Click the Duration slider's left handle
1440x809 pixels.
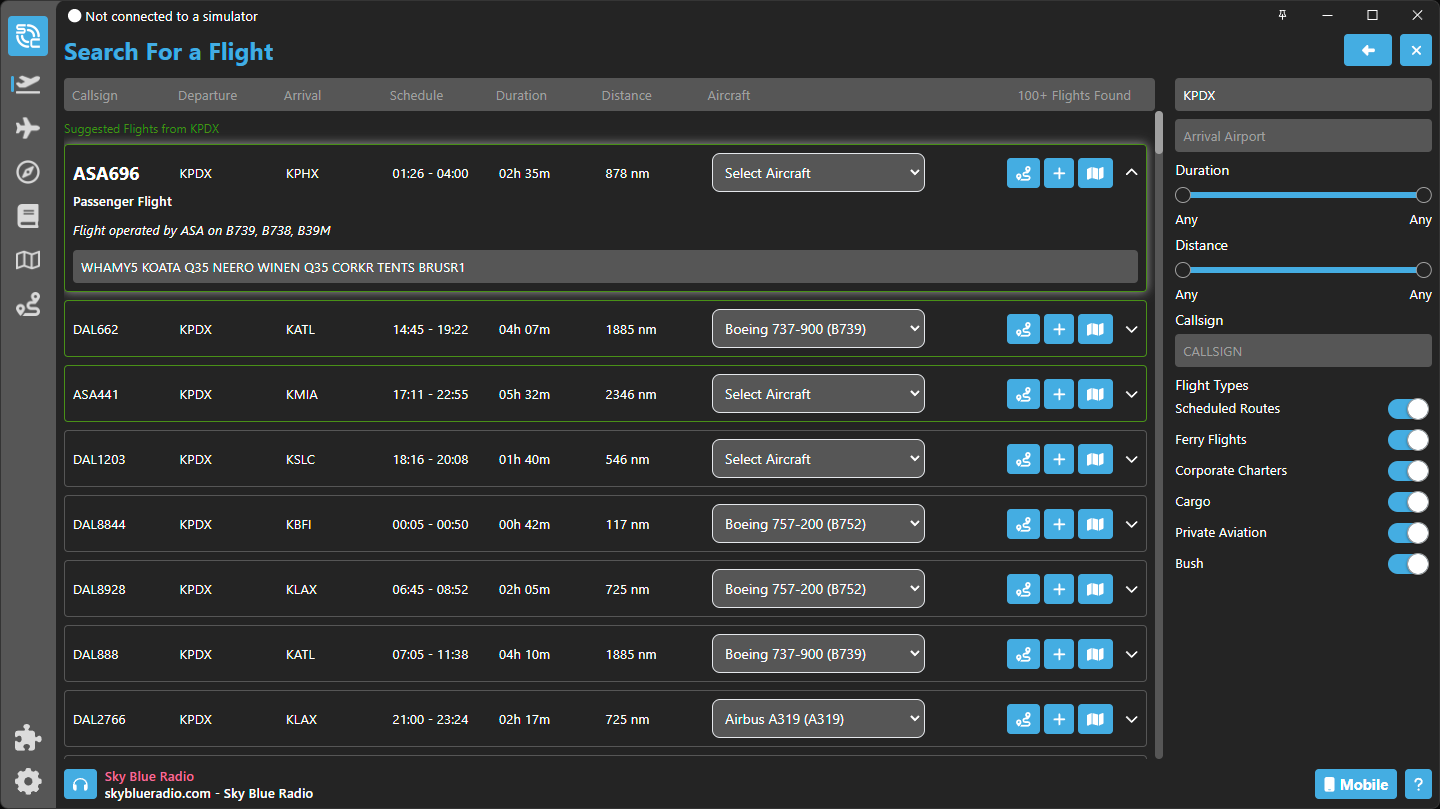1183,195
